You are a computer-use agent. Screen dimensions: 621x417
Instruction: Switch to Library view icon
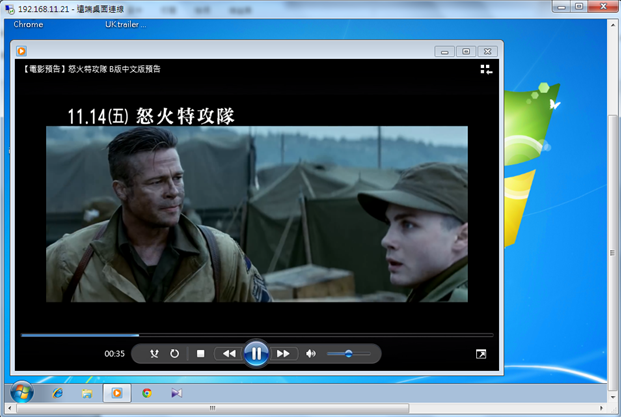point(486,70)
